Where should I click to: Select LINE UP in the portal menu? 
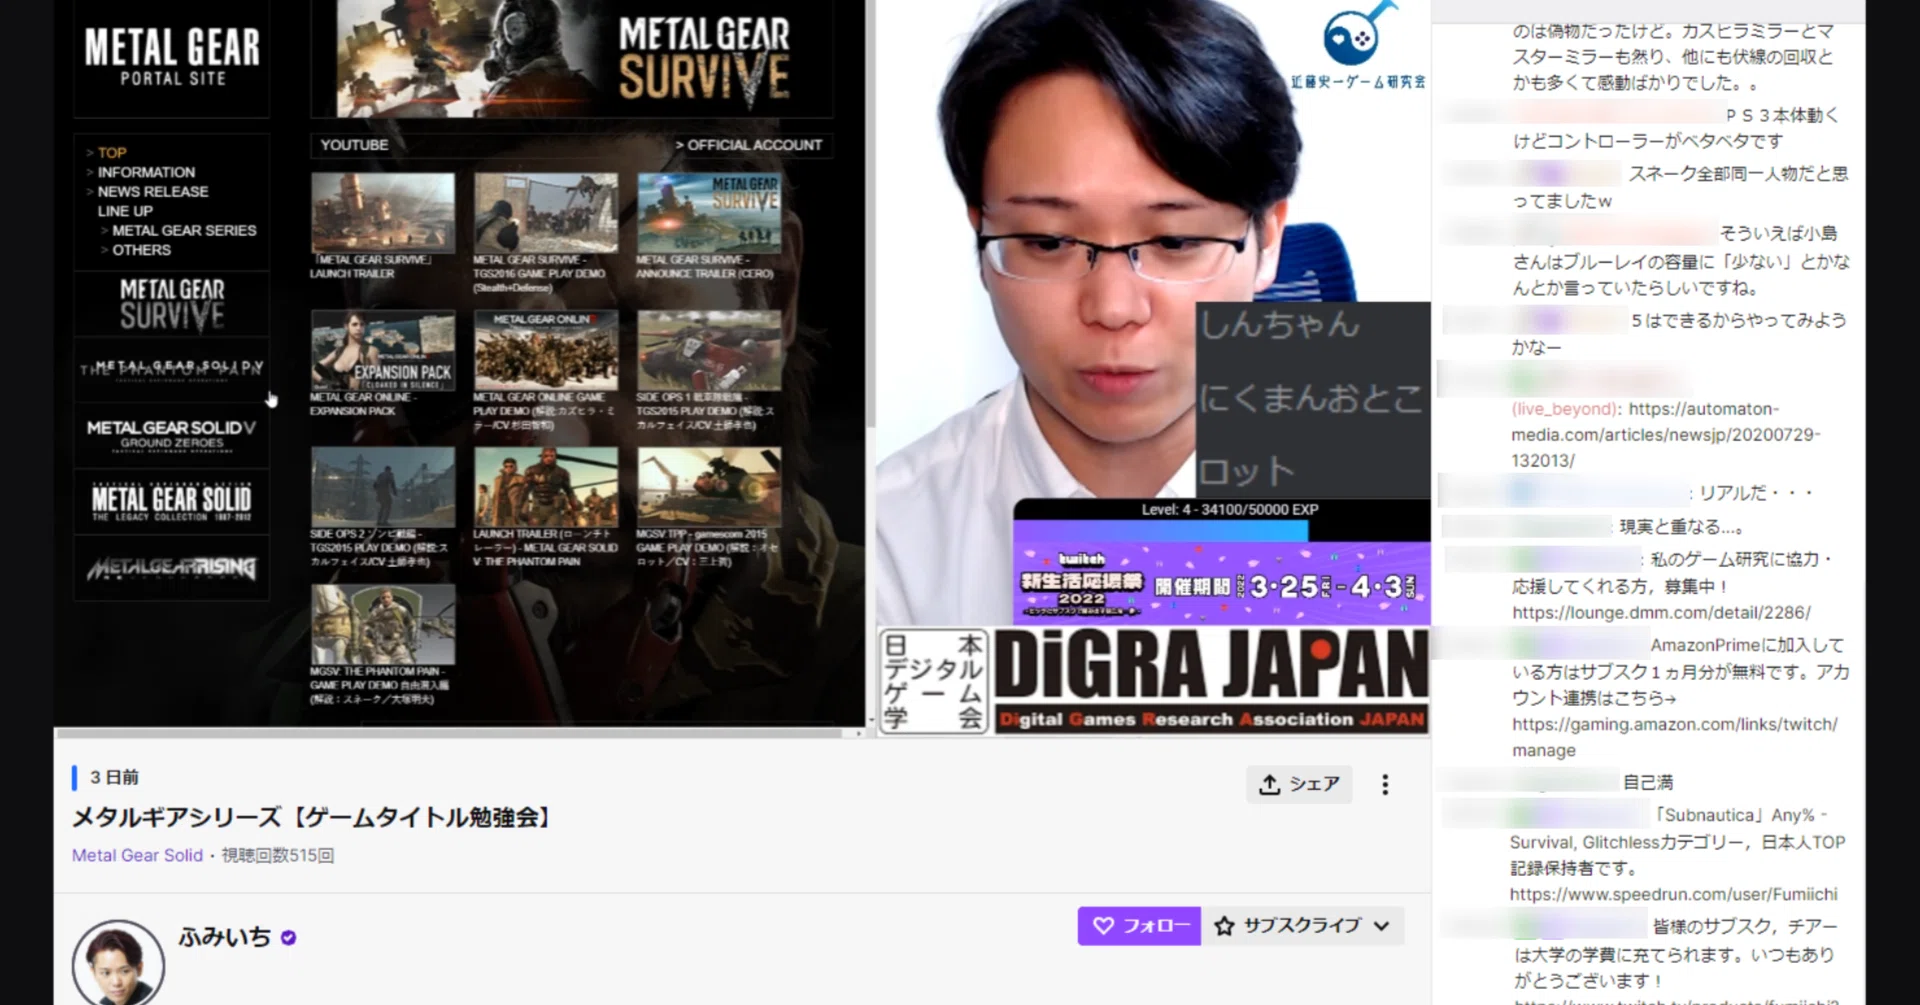coord(125,211)
